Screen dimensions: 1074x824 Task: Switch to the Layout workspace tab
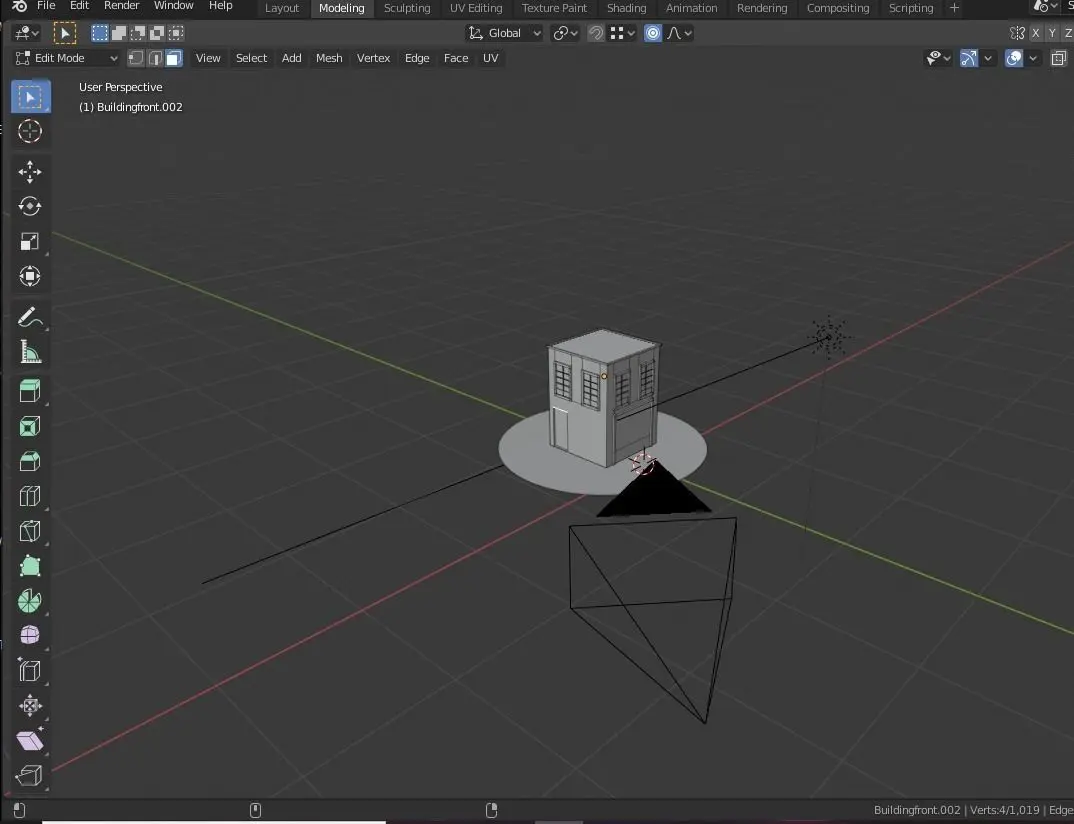(282, 8)
